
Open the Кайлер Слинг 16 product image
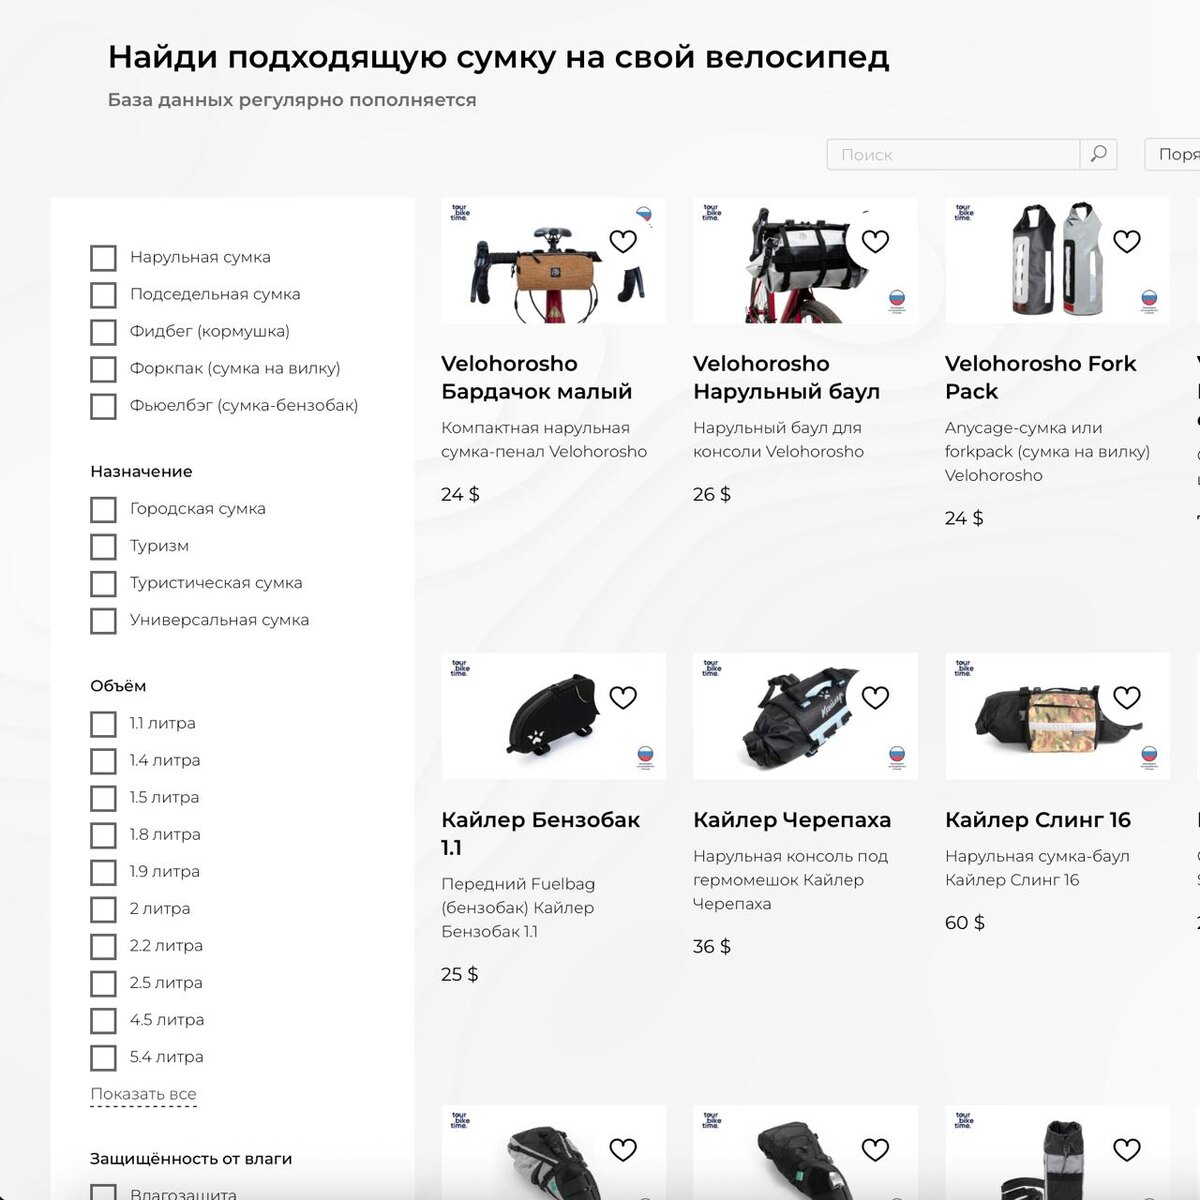(x=1057, y=716)
